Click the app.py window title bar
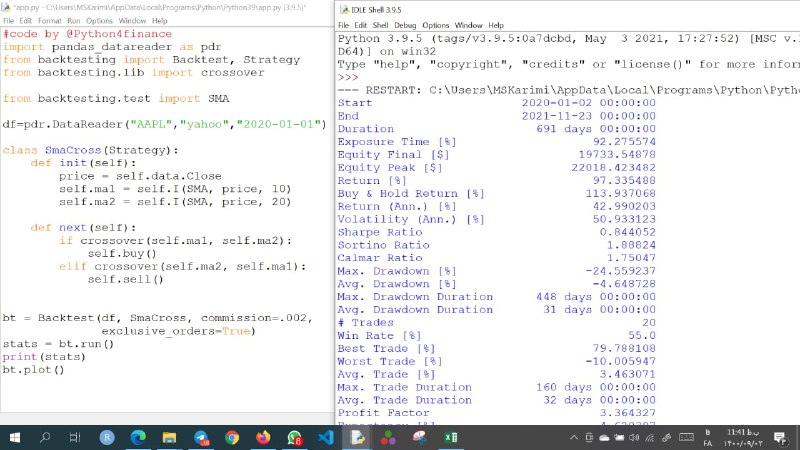Image resolution: width=800 pixels, height=450 pixels. 167,8
